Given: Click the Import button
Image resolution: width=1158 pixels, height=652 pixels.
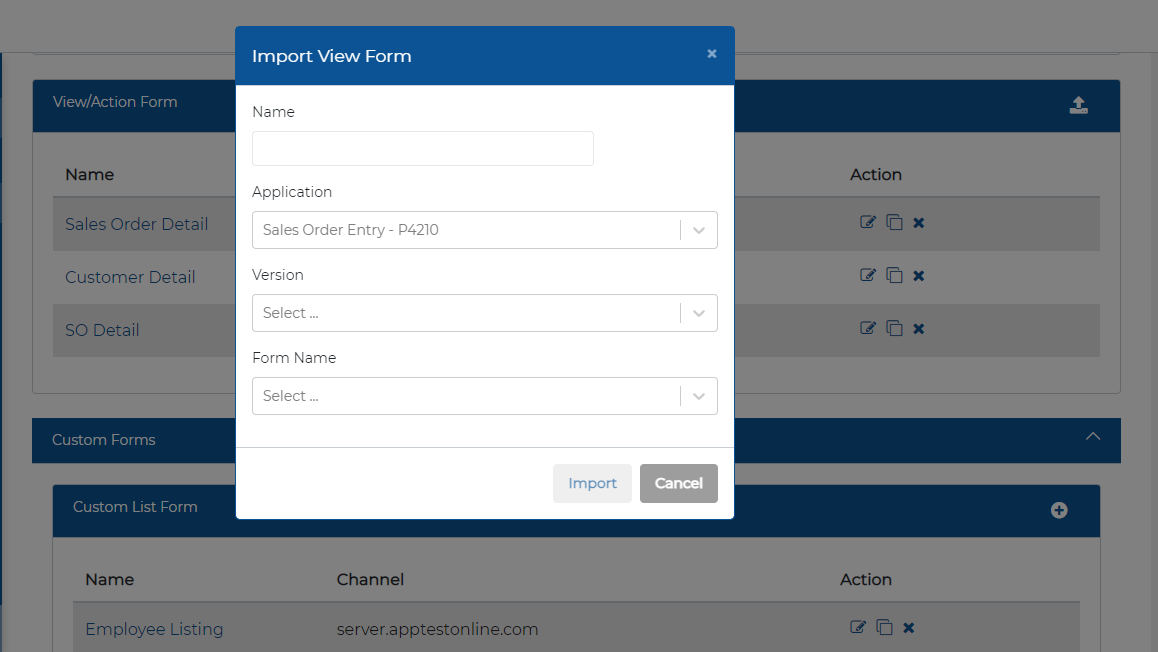Looking at the screenshot, I should point(592,483).
